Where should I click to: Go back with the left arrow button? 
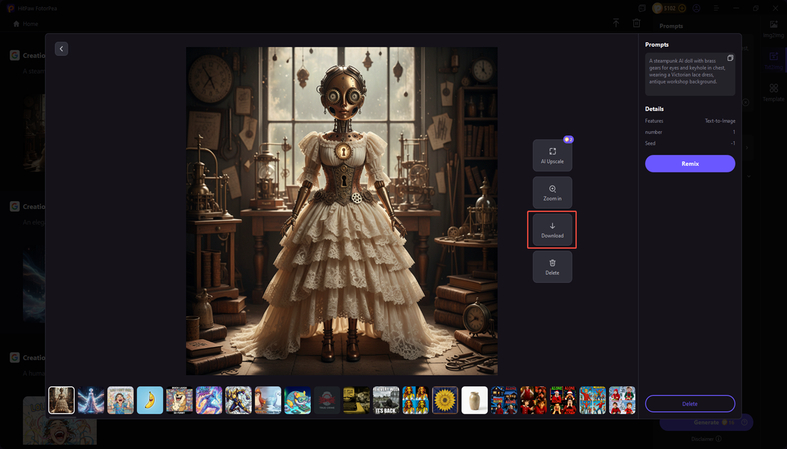(x=61, y=48)
